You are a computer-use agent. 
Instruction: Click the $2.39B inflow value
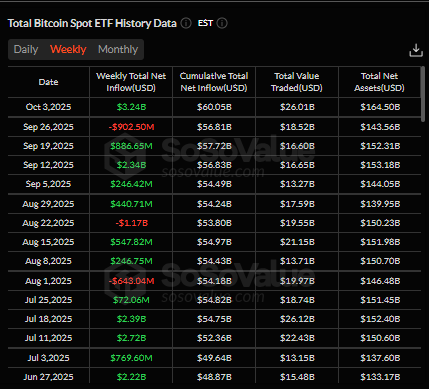click(x=131, y=319)
